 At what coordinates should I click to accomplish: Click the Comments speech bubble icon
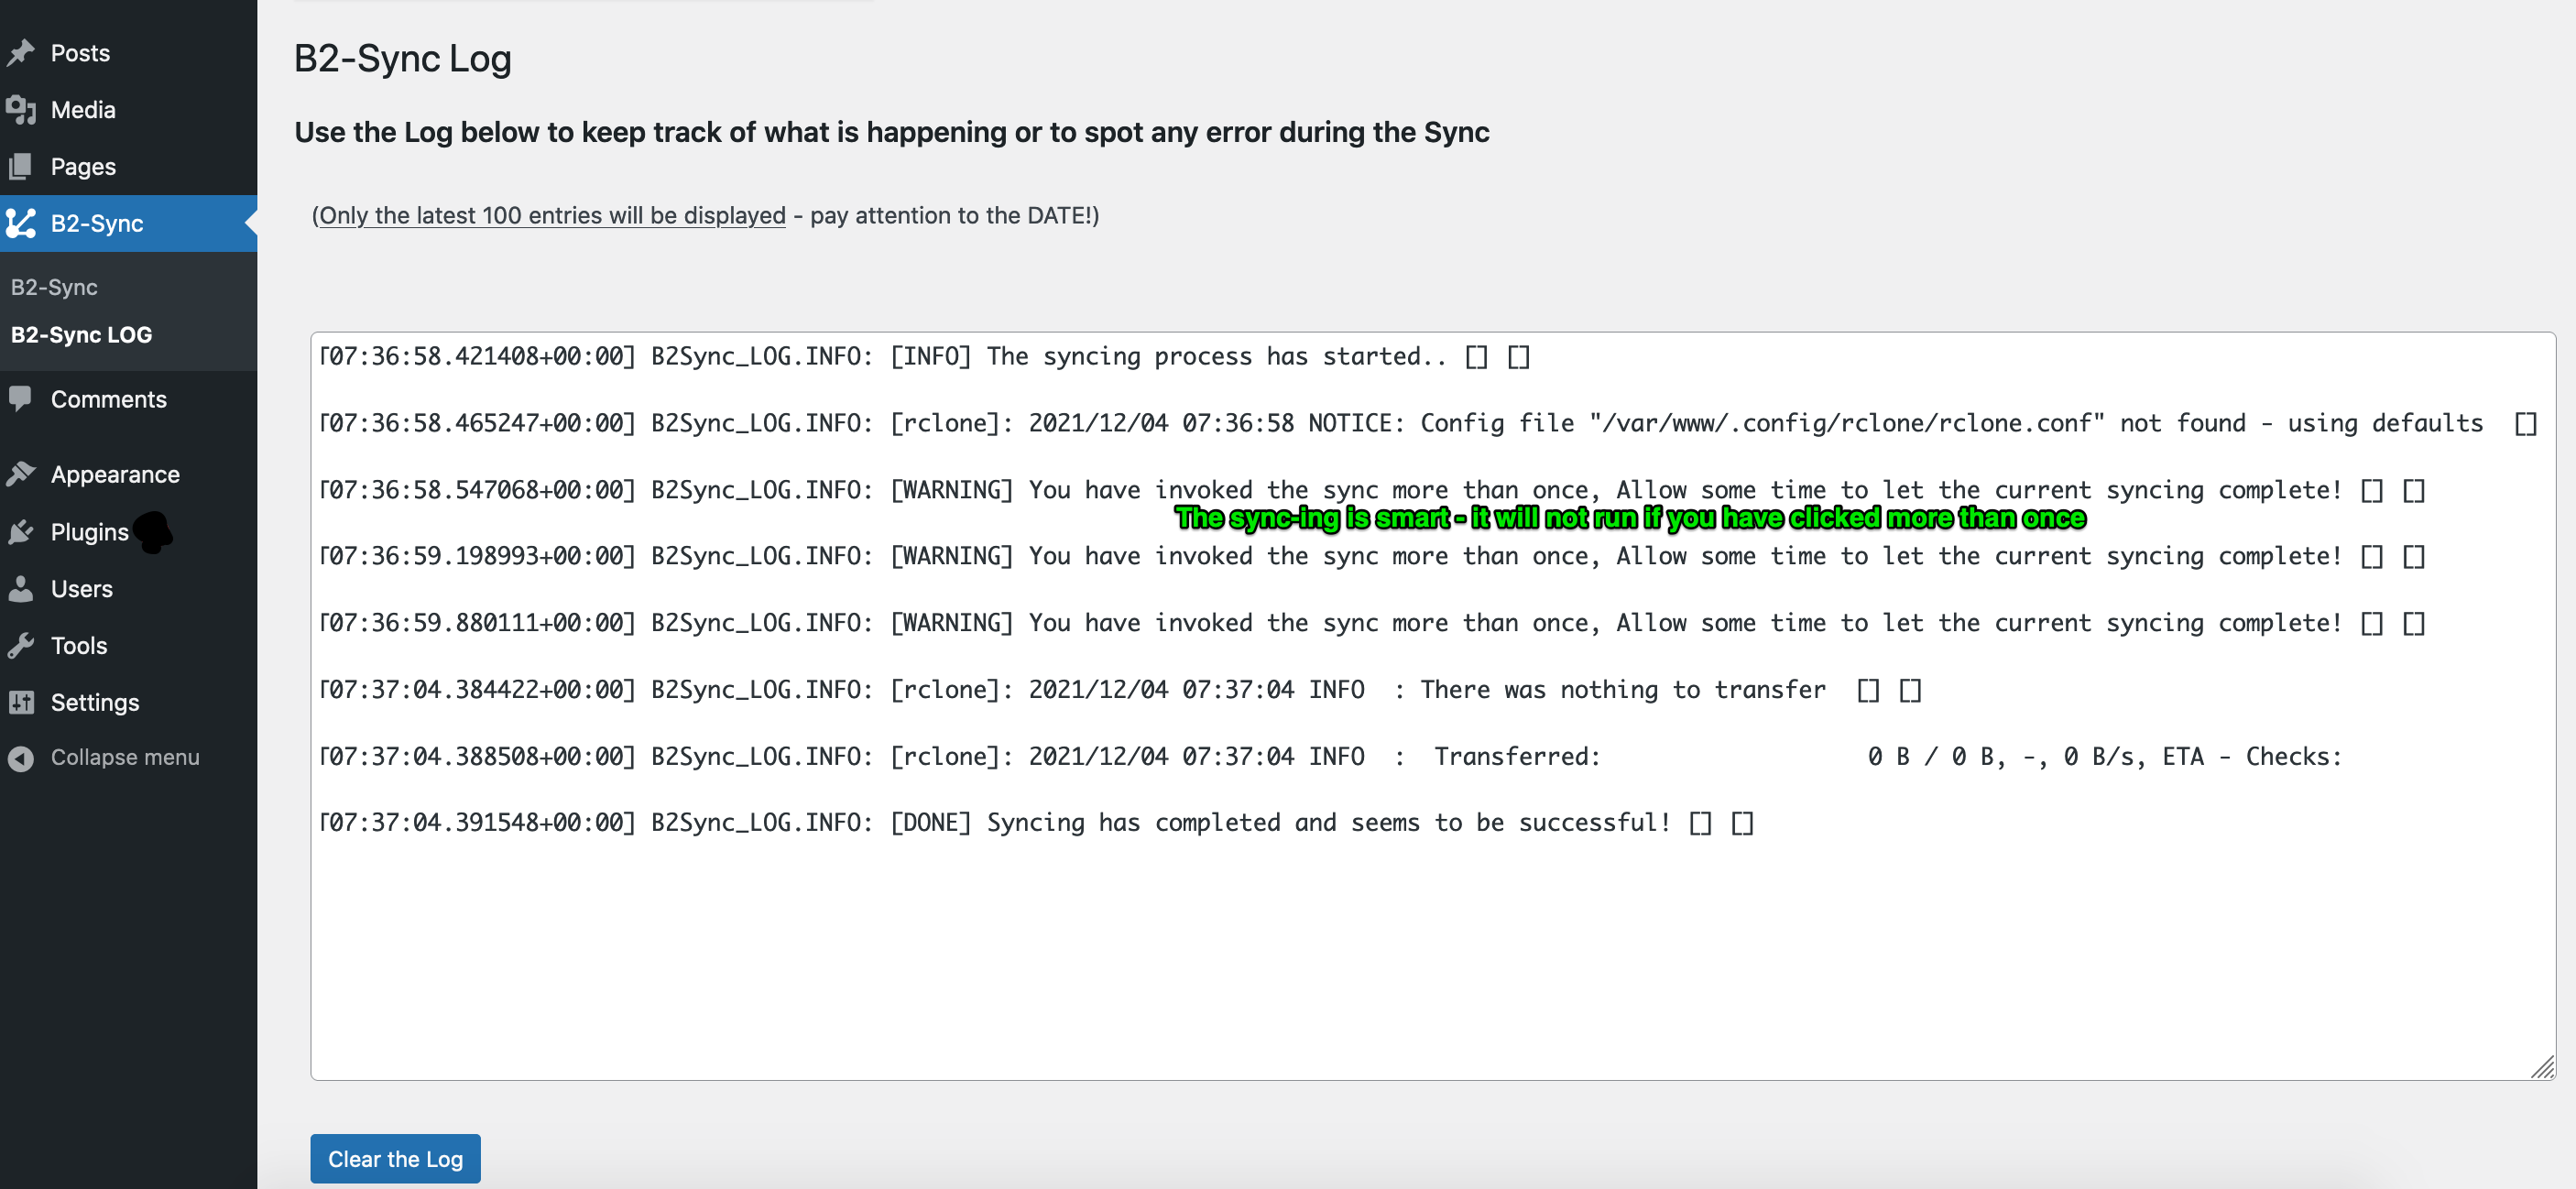[x=21, y=399]
